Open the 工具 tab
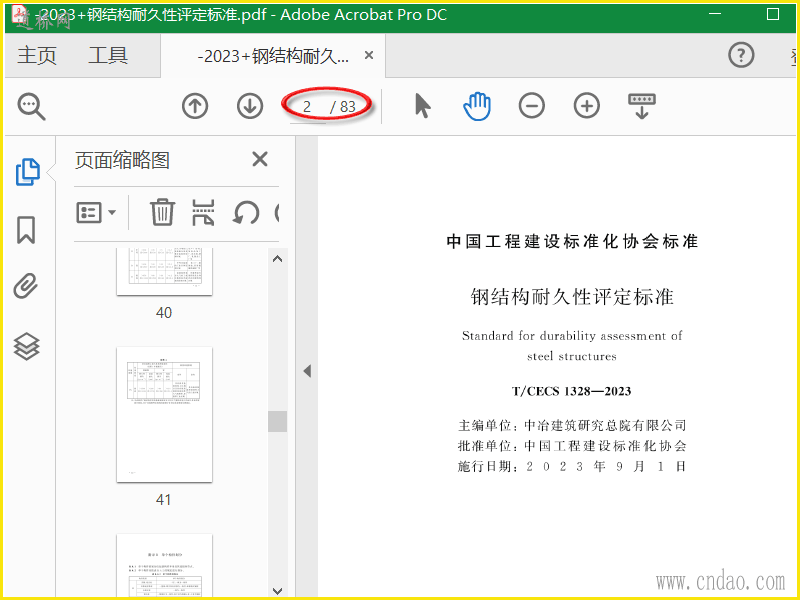Image resolution: width=800 pixels, height=600 pixels. pos(108,55)
